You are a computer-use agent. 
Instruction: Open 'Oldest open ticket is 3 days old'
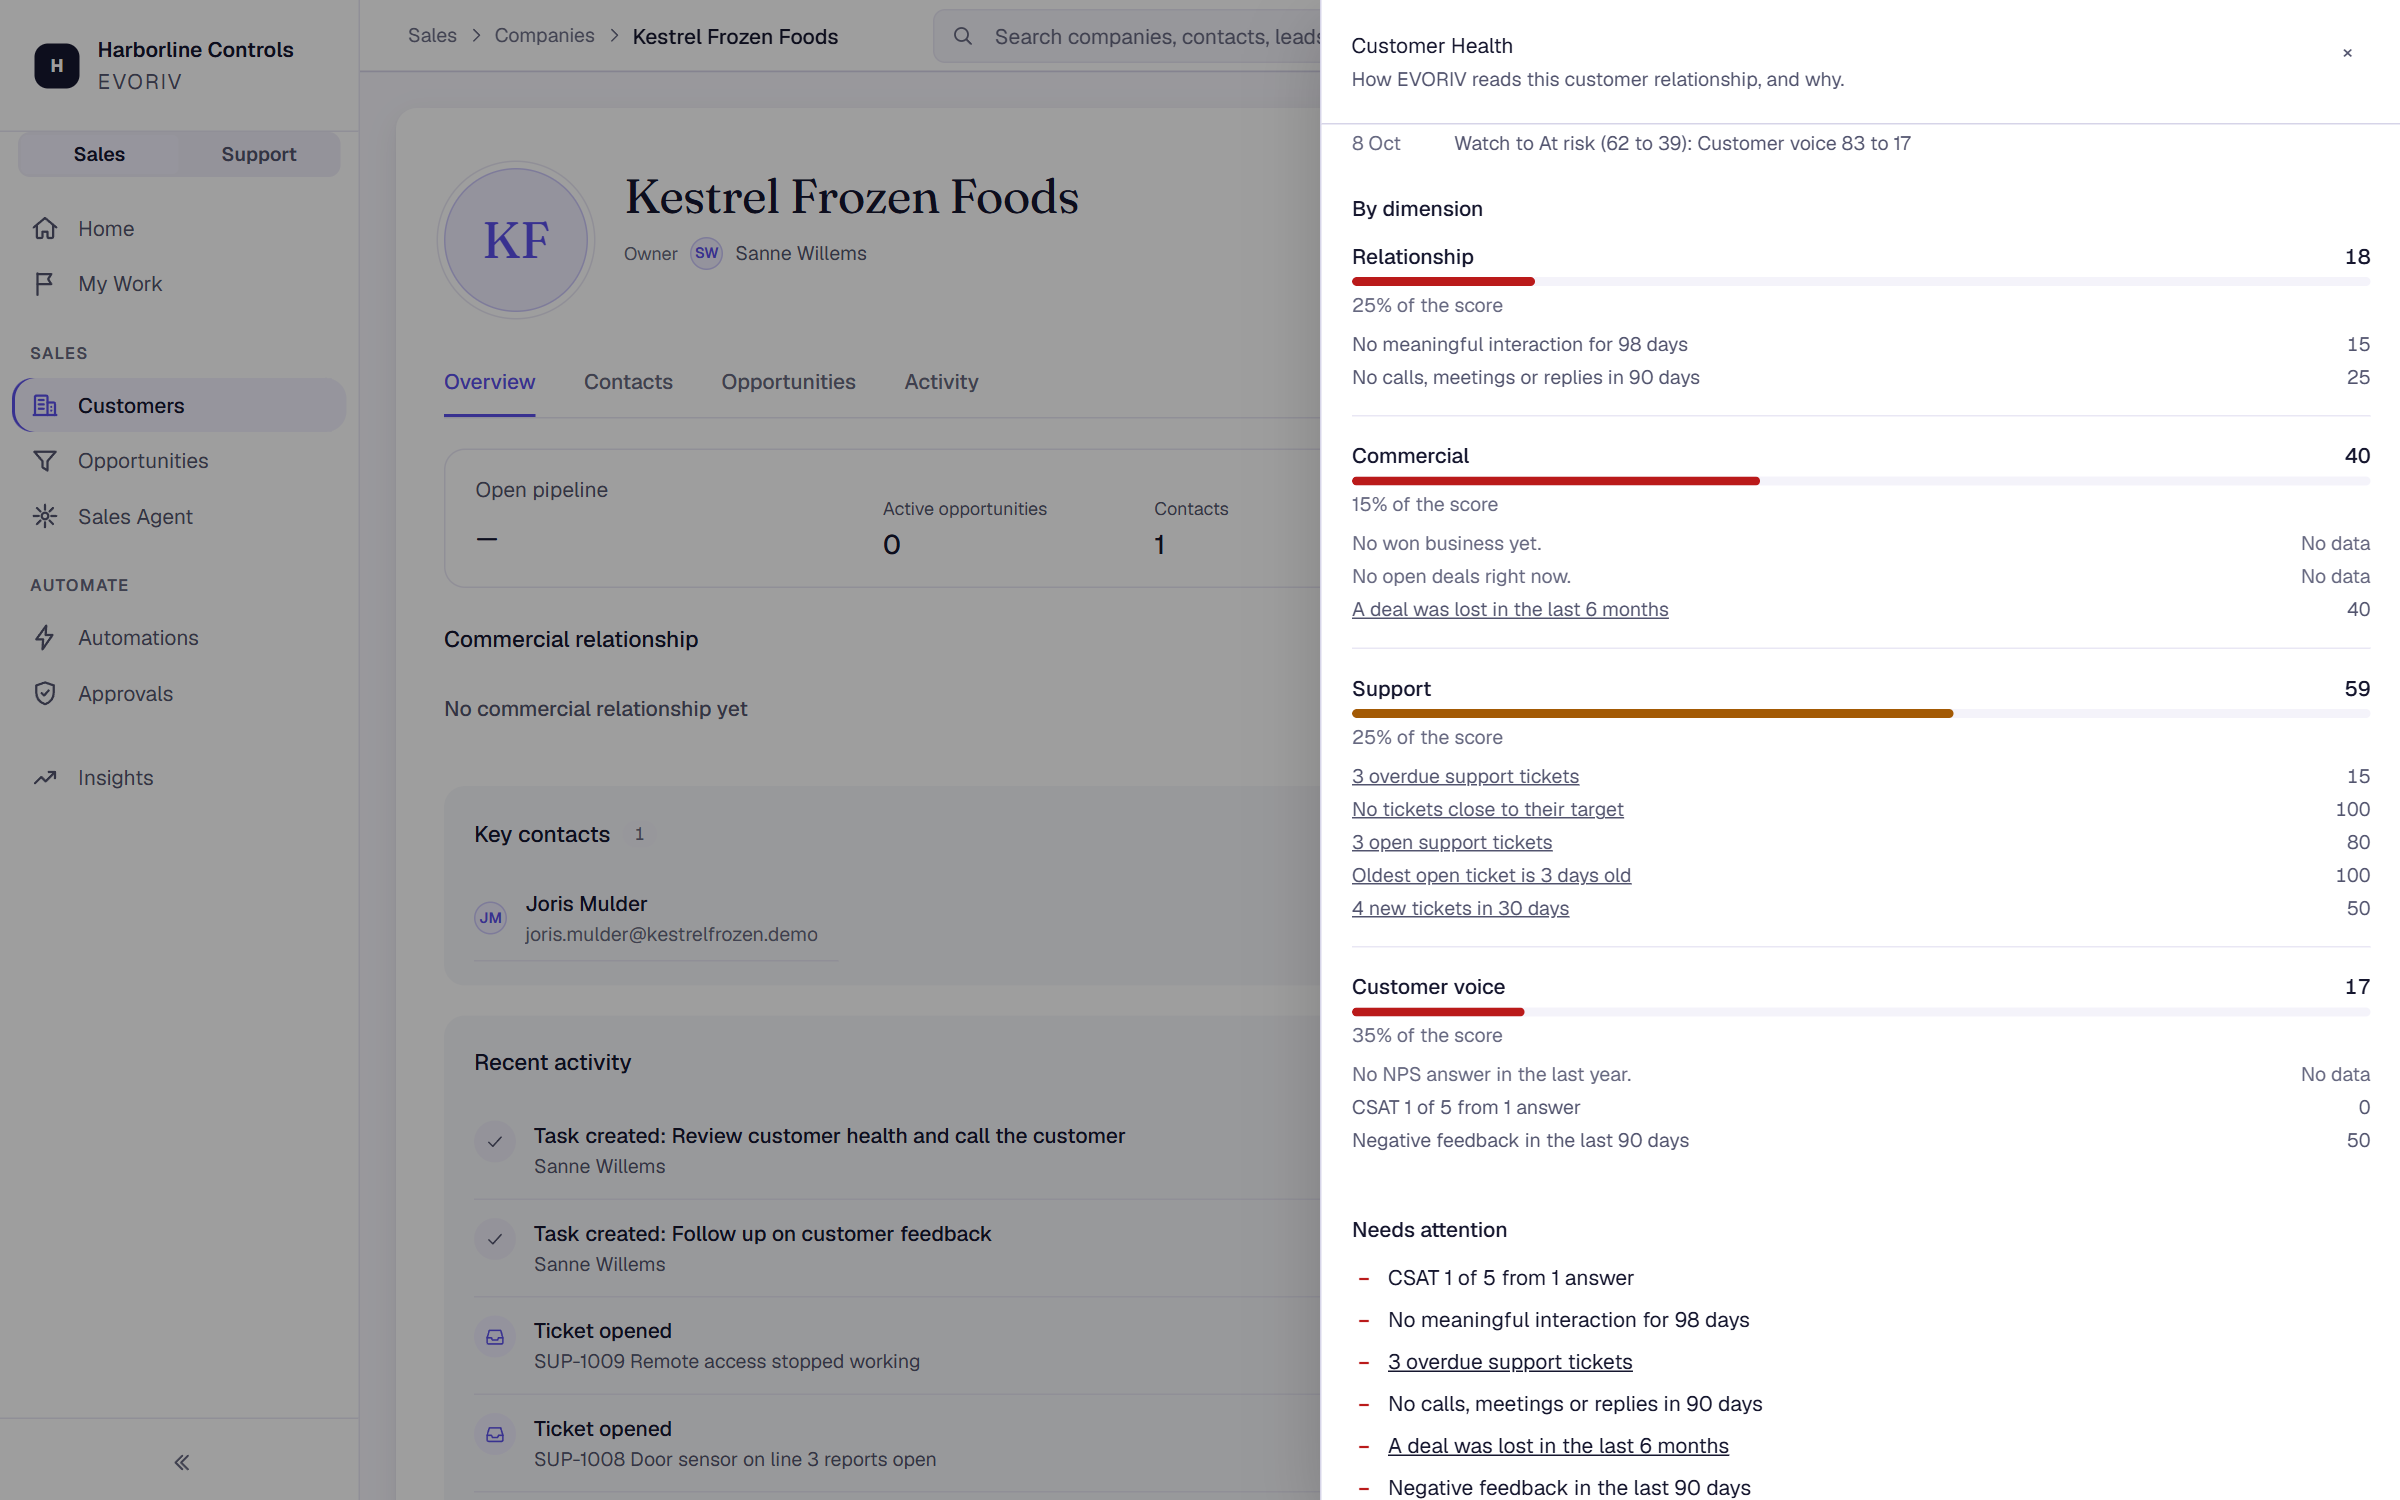1491,875
